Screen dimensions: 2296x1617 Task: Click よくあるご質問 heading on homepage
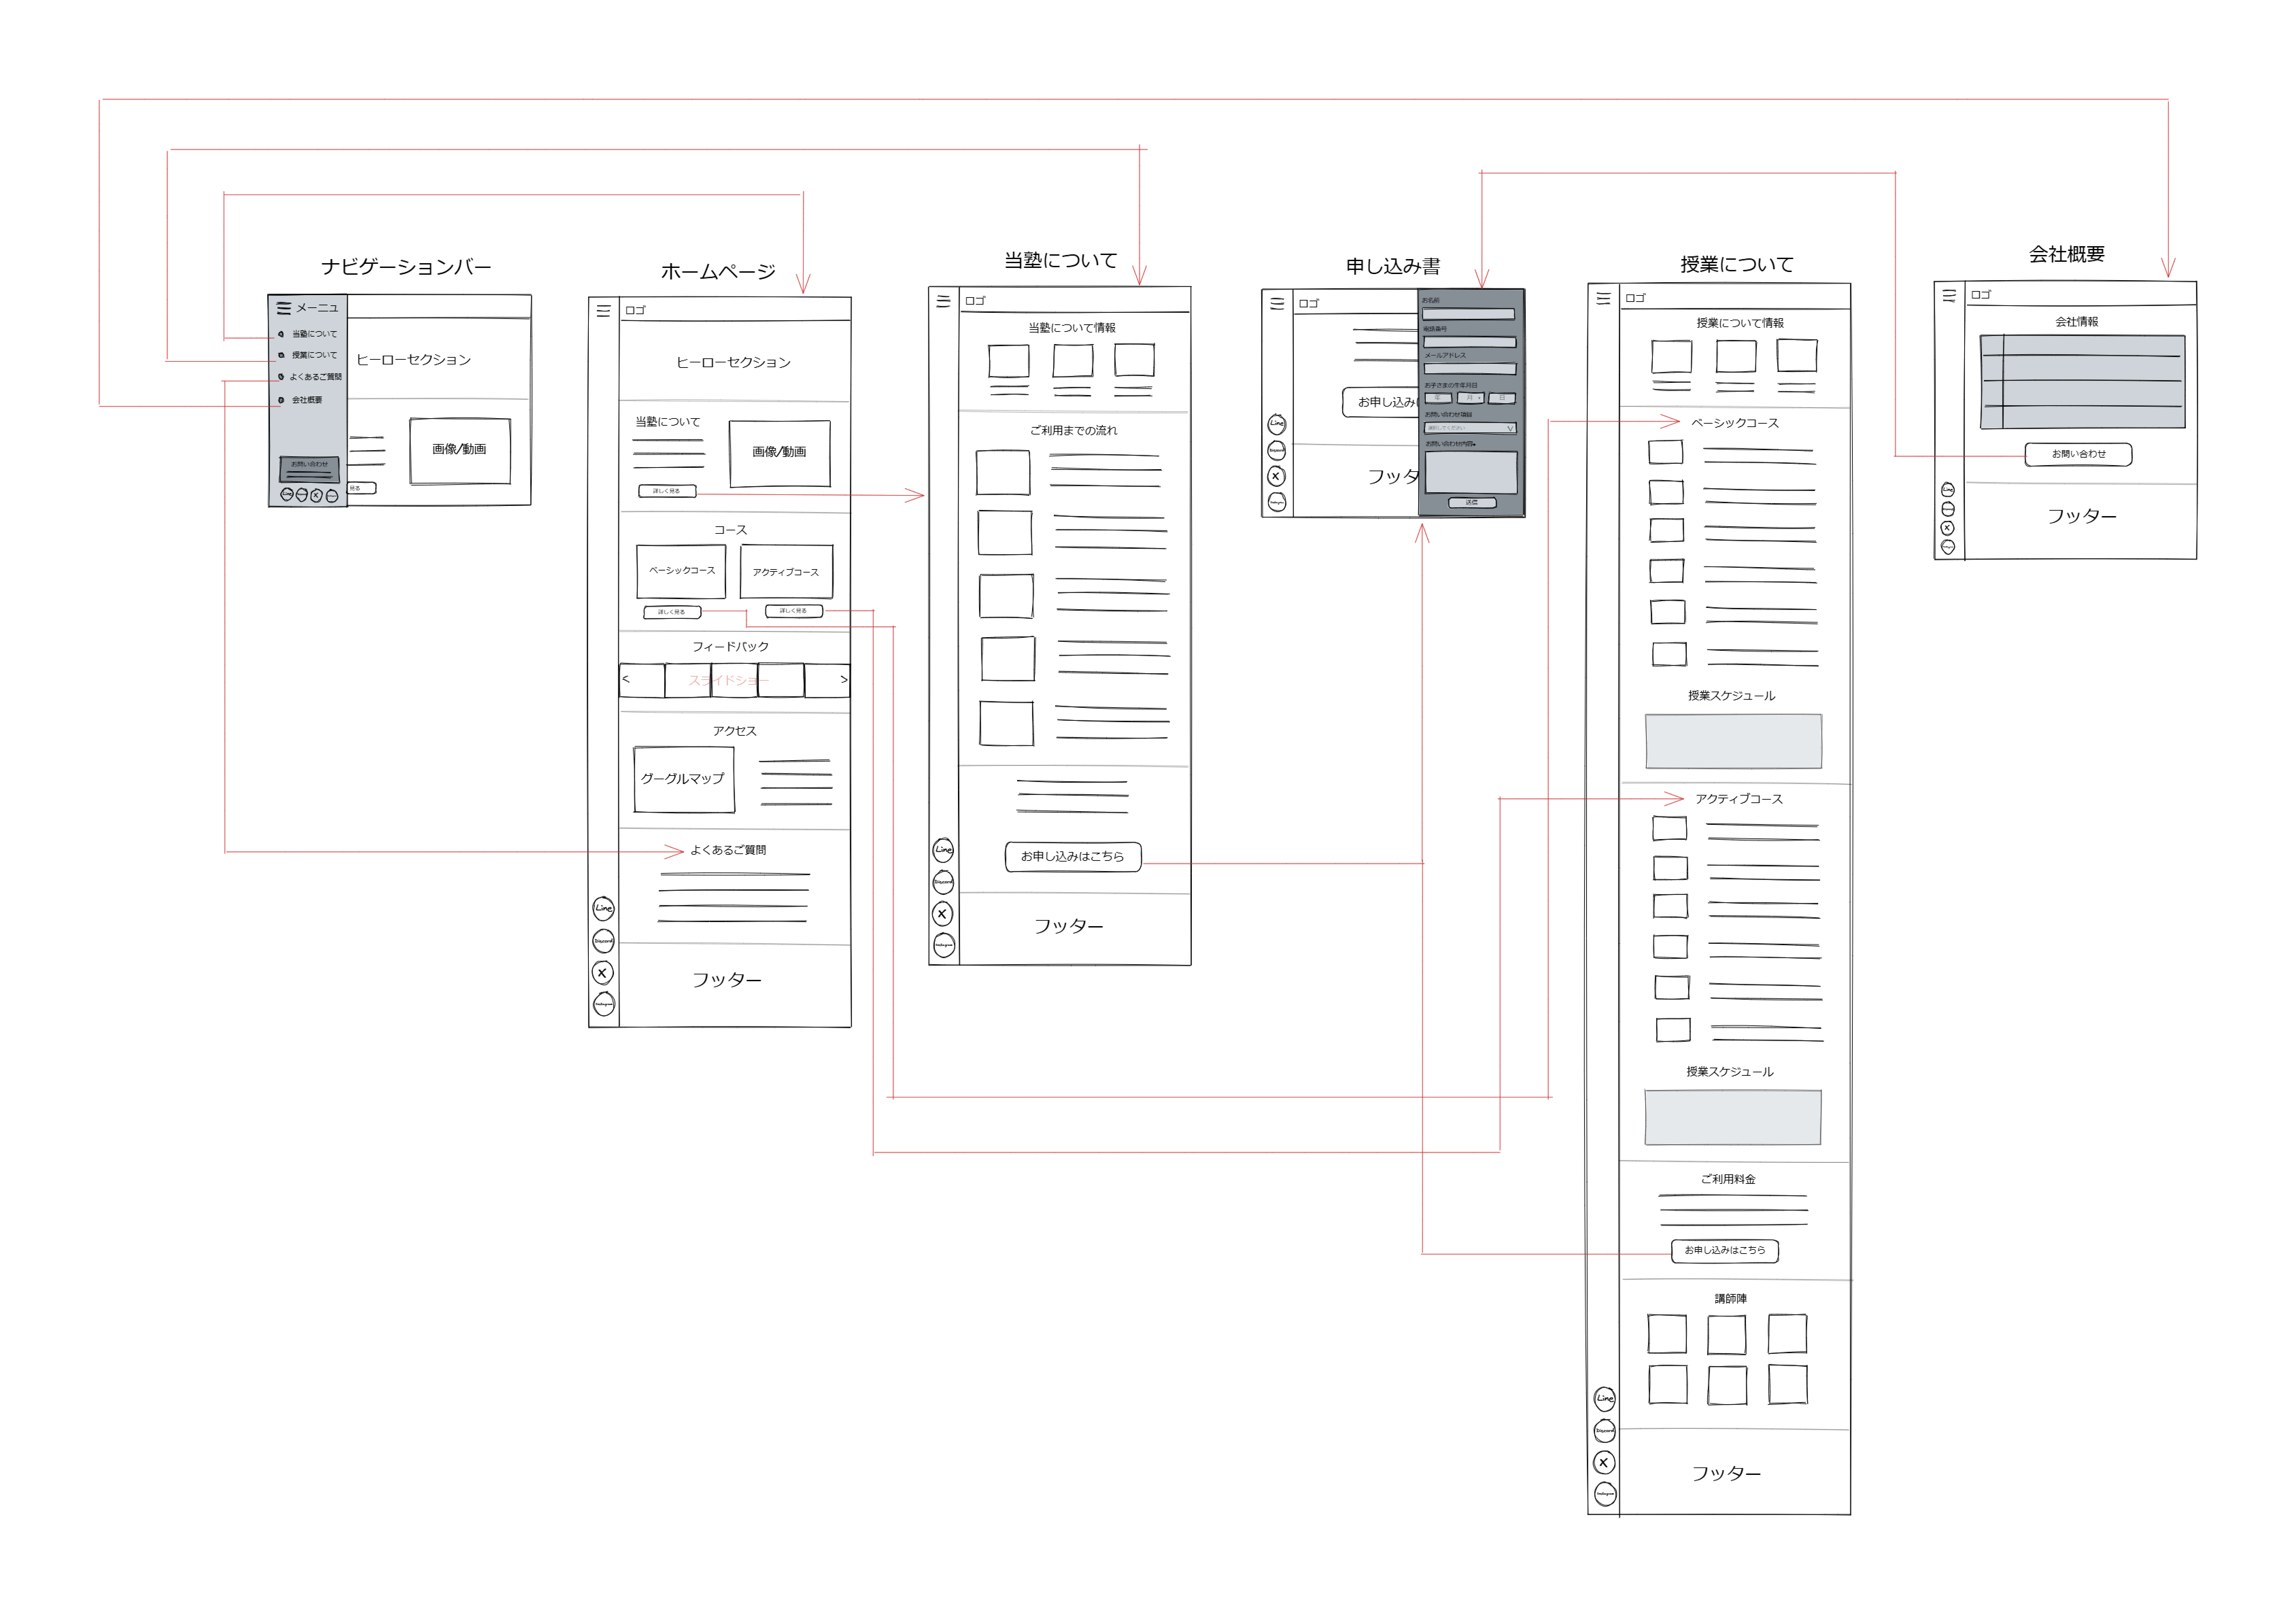point(728,850)
